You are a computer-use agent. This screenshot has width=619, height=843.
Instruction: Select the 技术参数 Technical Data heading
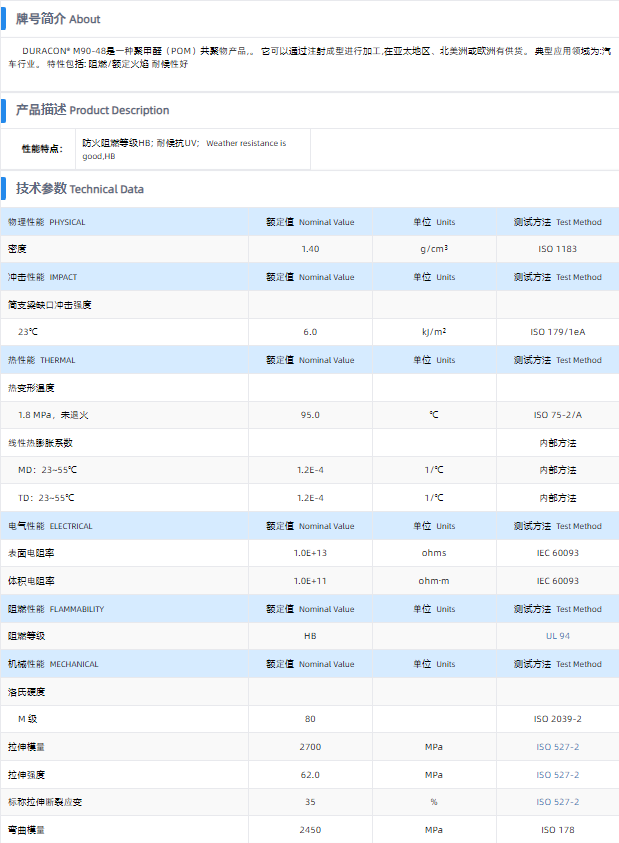point(80,189)
